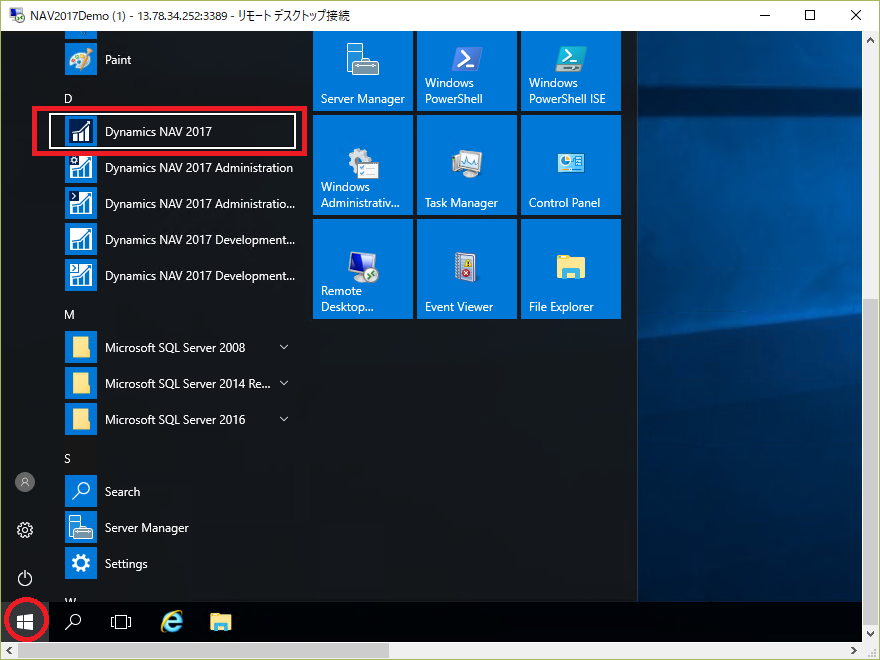Open File Explorer from the taskbar
This screenshot has width=880, height=660.
(x=221, y=621)
